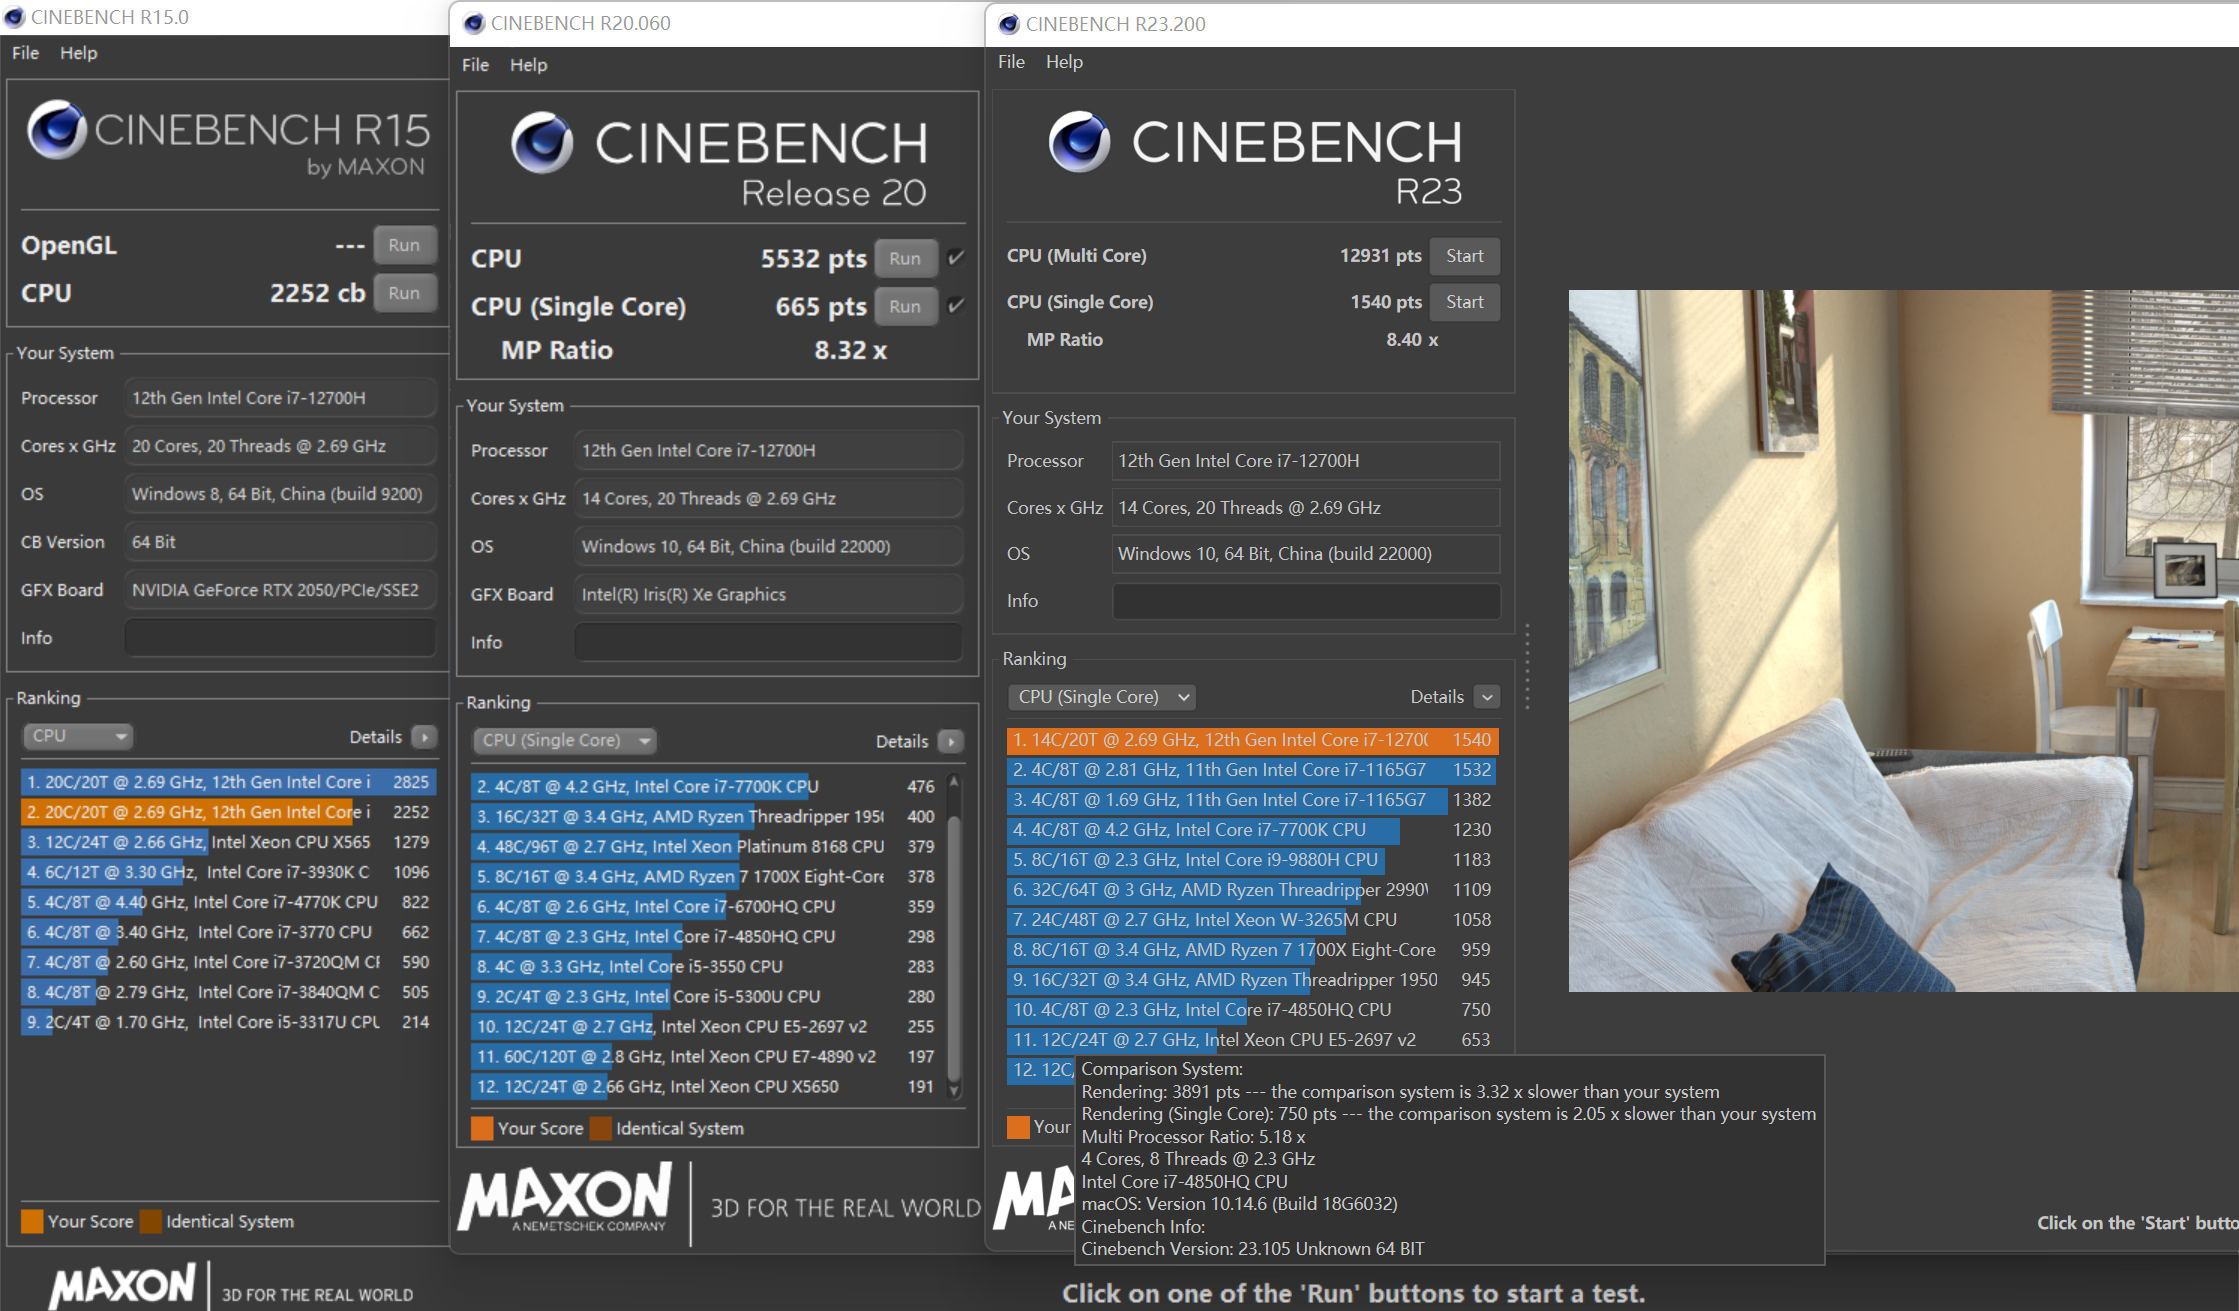Viewport: 2239px width, 1311px height.
Task: Select Core i7-4850HQ CPU row in R23
Action: pos(1253,1010)
